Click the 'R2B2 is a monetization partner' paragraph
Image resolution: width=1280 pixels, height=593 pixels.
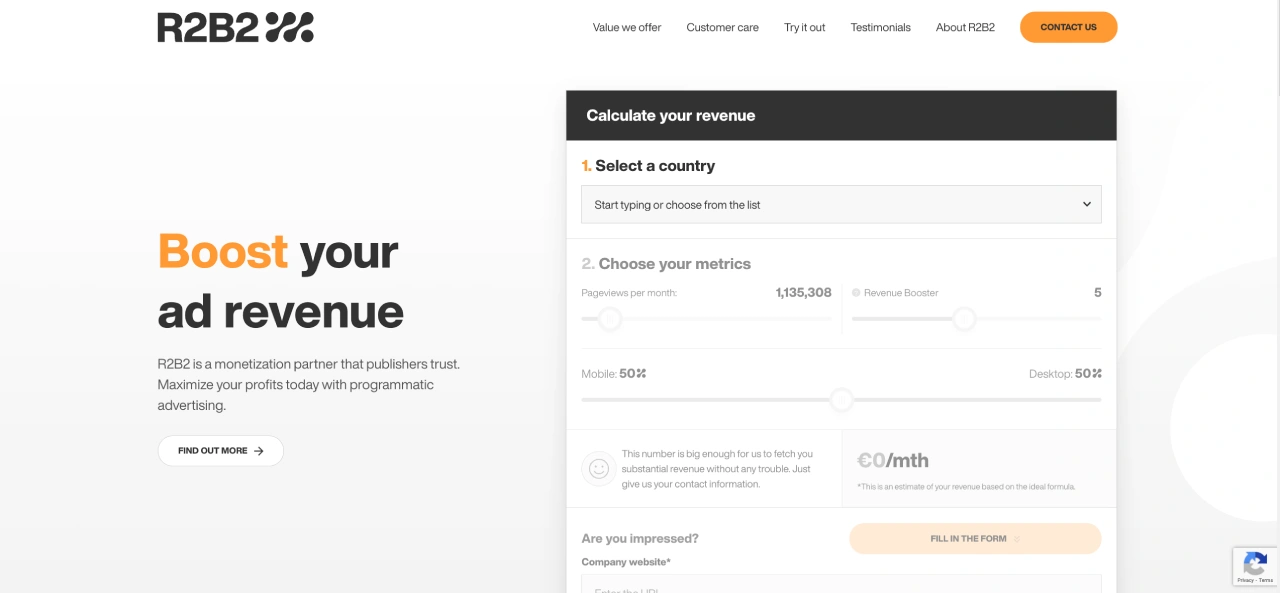tap(309, 385)
